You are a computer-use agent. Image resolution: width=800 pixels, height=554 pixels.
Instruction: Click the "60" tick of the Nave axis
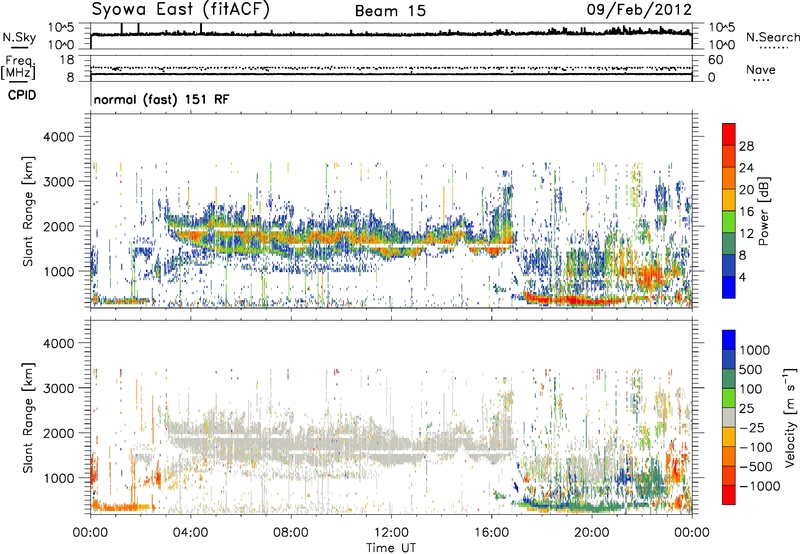click(716, 60)
